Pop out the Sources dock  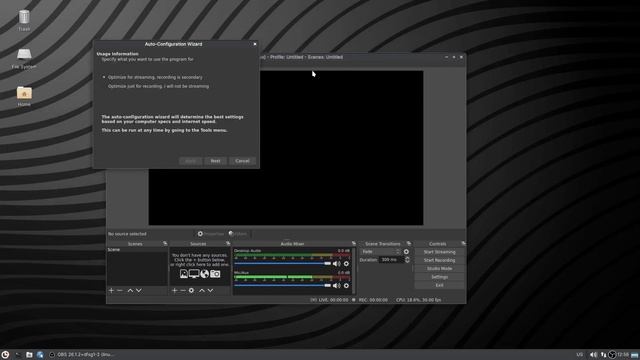[x=228, y=243]
